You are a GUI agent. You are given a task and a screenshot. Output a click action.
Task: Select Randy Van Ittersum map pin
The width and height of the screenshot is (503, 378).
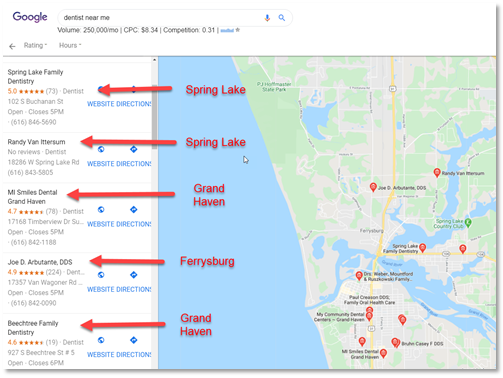437,172
